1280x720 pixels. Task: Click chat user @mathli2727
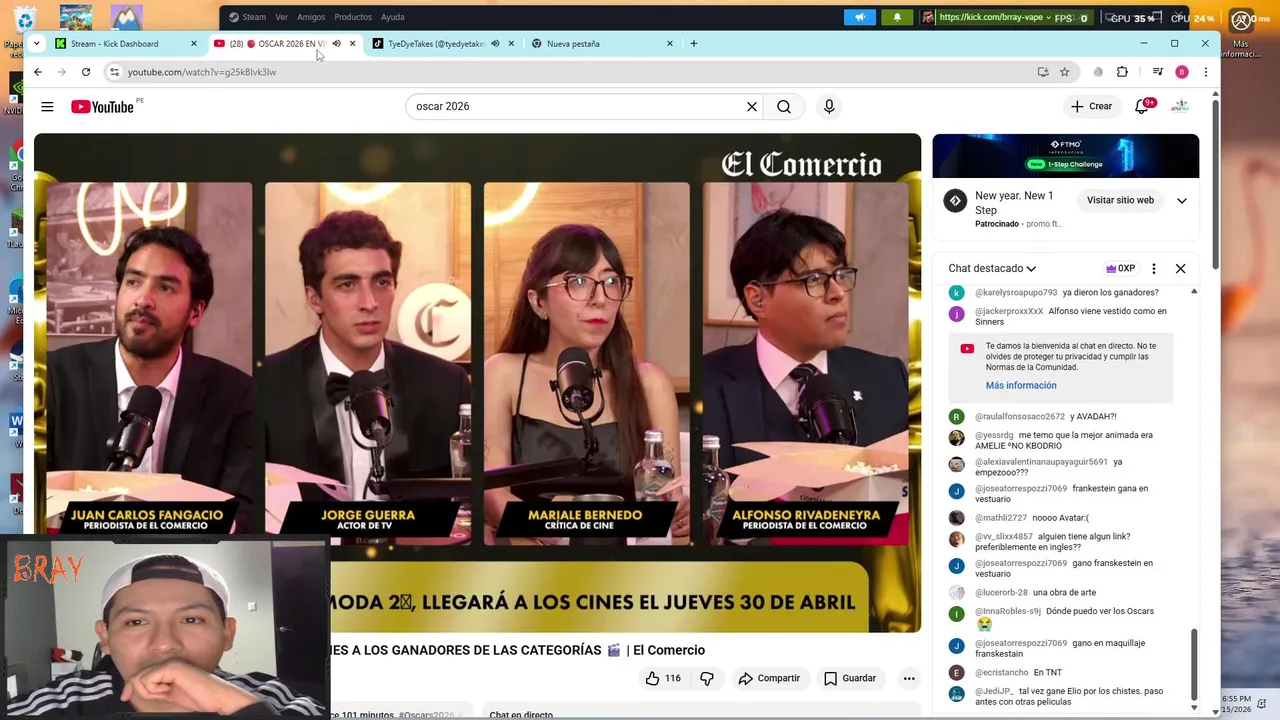point(1001,518)
